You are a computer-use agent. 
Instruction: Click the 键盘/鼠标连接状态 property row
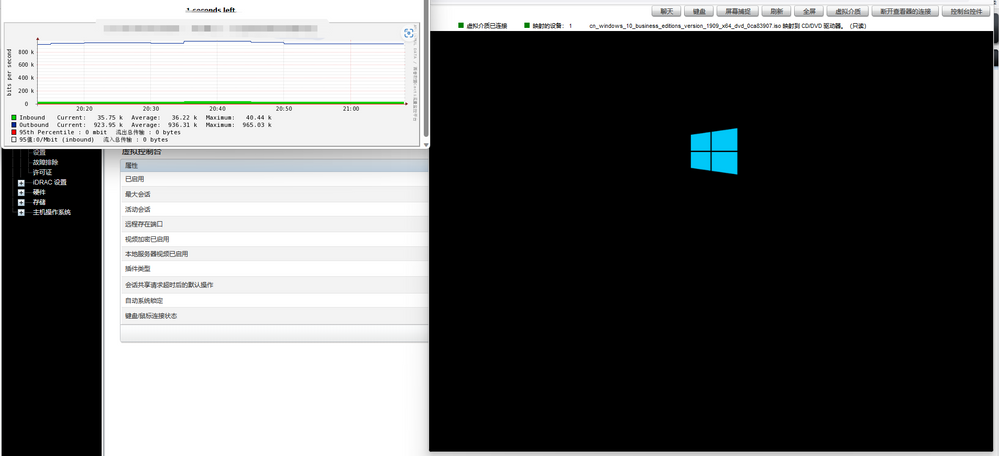tap(275, 316)
